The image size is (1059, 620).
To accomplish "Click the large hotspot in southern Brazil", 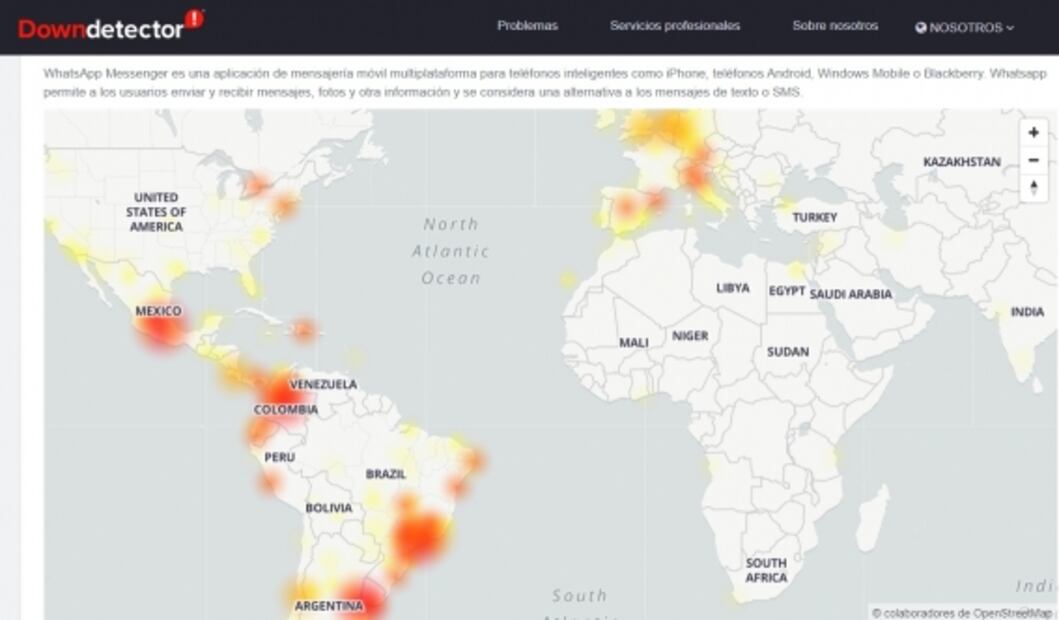I will 420,537.
